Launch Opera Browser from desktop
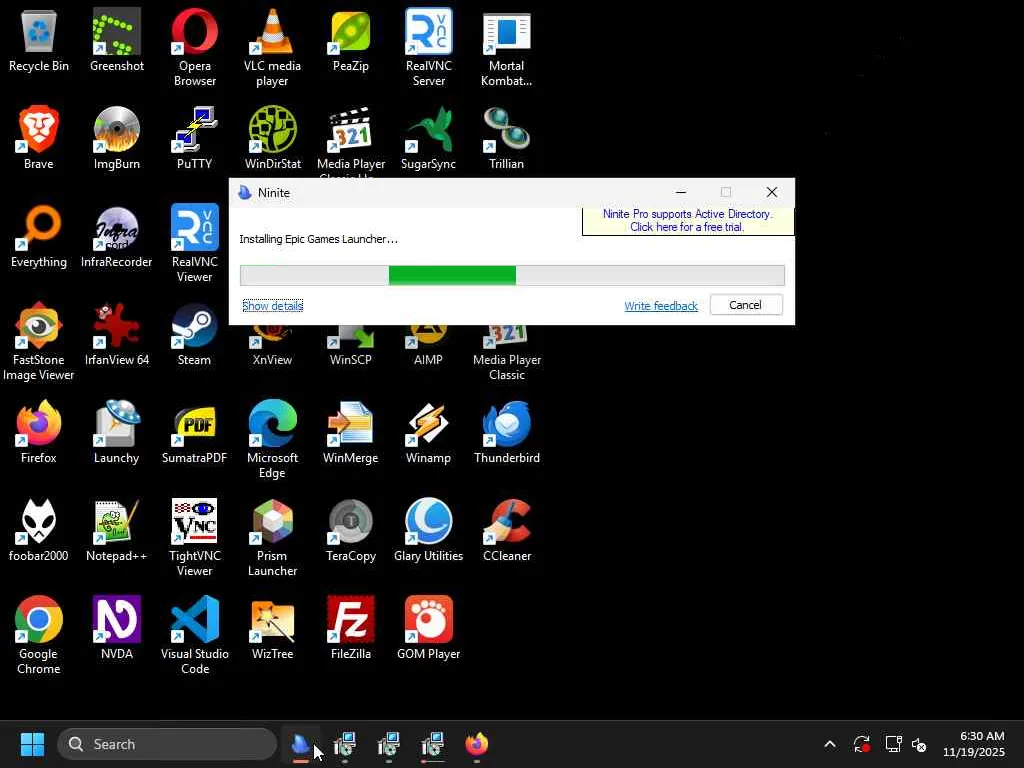The height and width of the screenshot is (768, 1024). pos(195,47)
